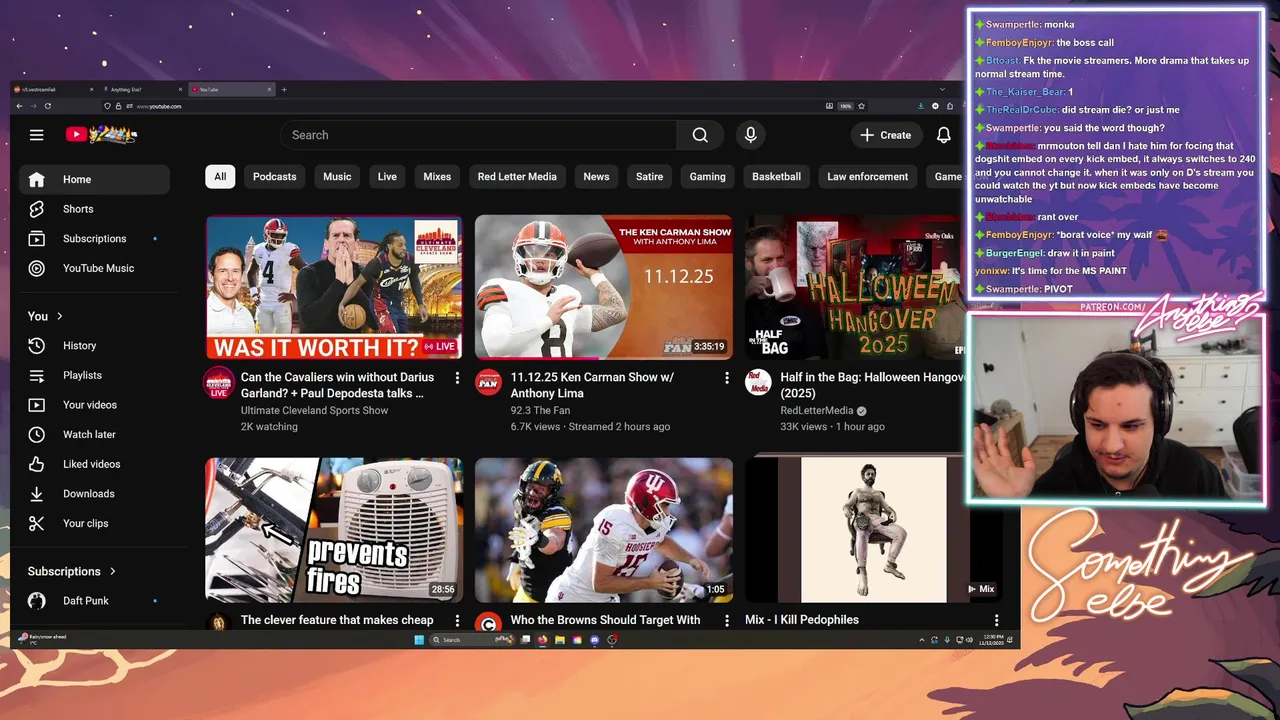1280x720 pixels.
Task: Click the RedLetterMedia channel name
Action: pyautogui.click(x=817, y=411)
